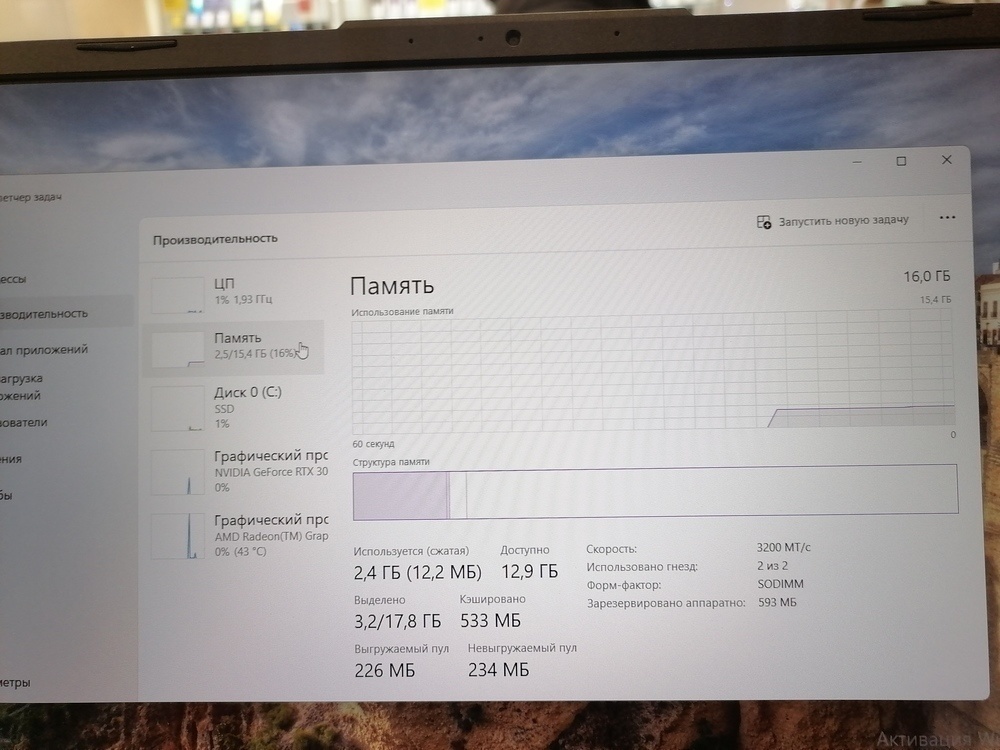Screen dimensions: 1000x750
Task: Go to the Службы sidebar page
Action: pyautogui.click(x=8, y=496)
